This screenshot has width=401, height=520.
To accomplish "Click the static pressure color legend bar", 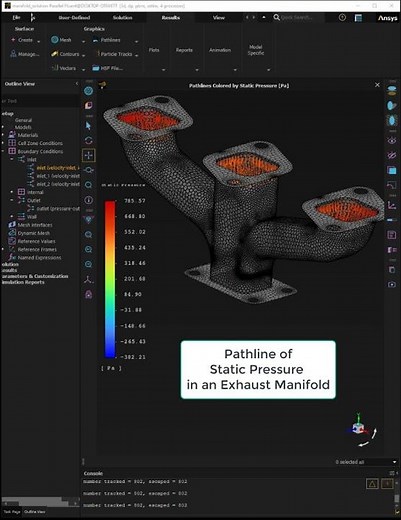I will coord(110,279).
